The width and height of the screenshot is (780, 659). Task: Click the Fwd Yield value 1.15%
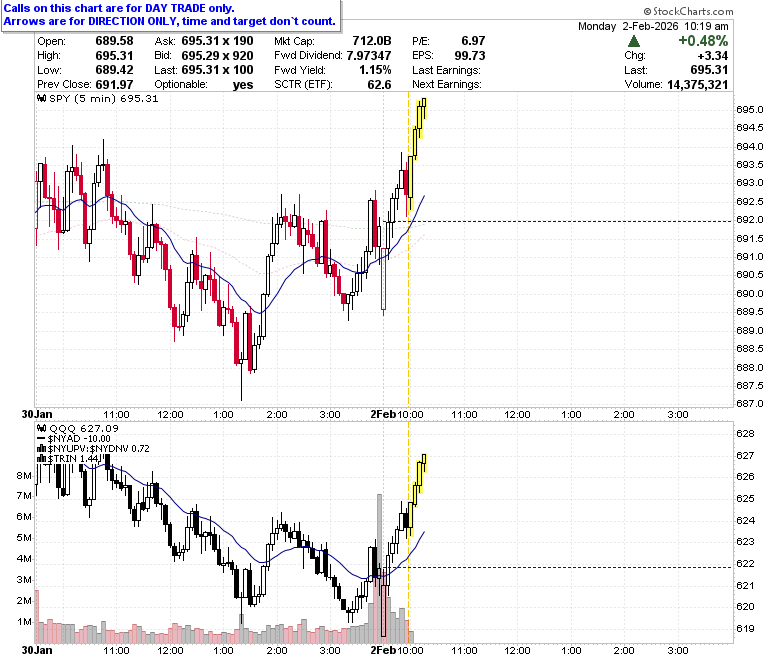pos(375,70)
